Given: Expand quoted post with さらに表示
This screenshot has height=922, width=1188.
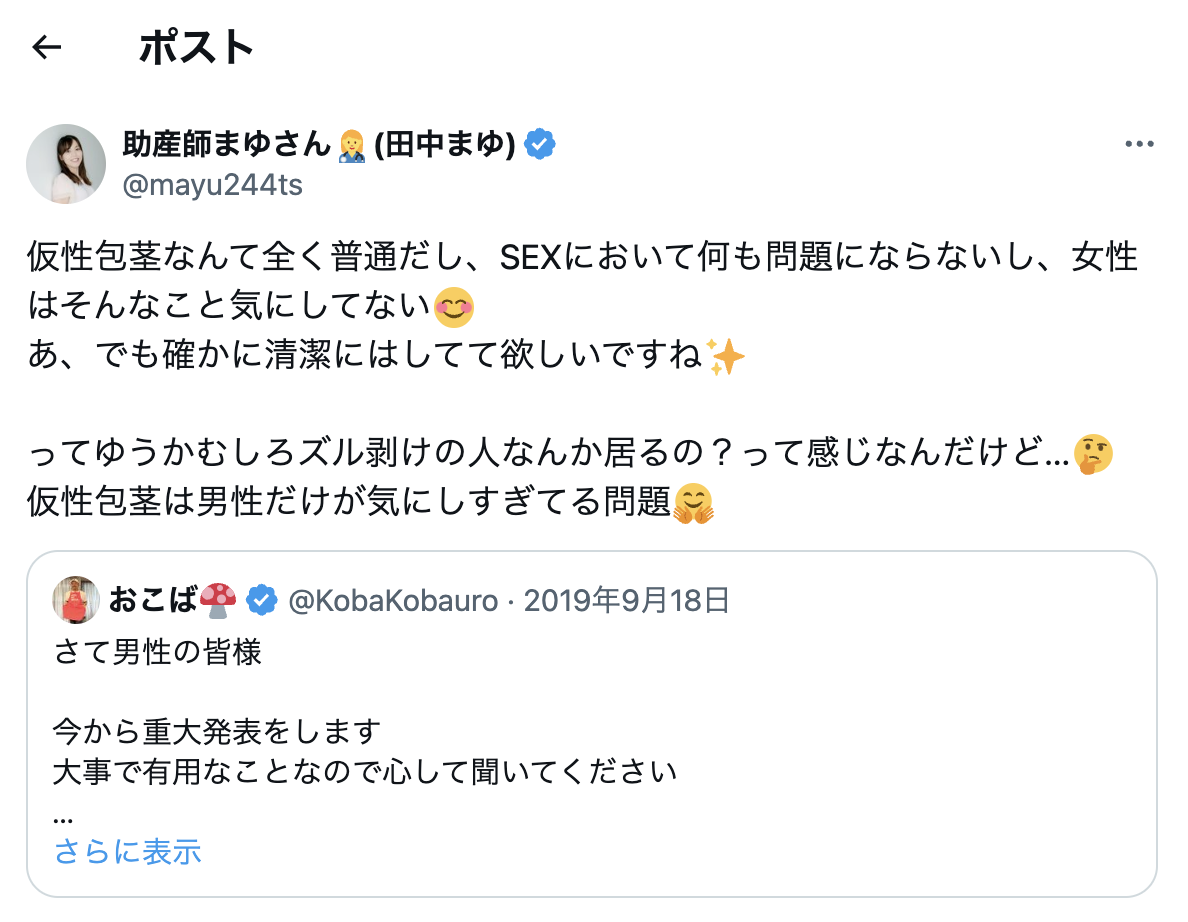Looking at the screenshot, I should point(128,851).
